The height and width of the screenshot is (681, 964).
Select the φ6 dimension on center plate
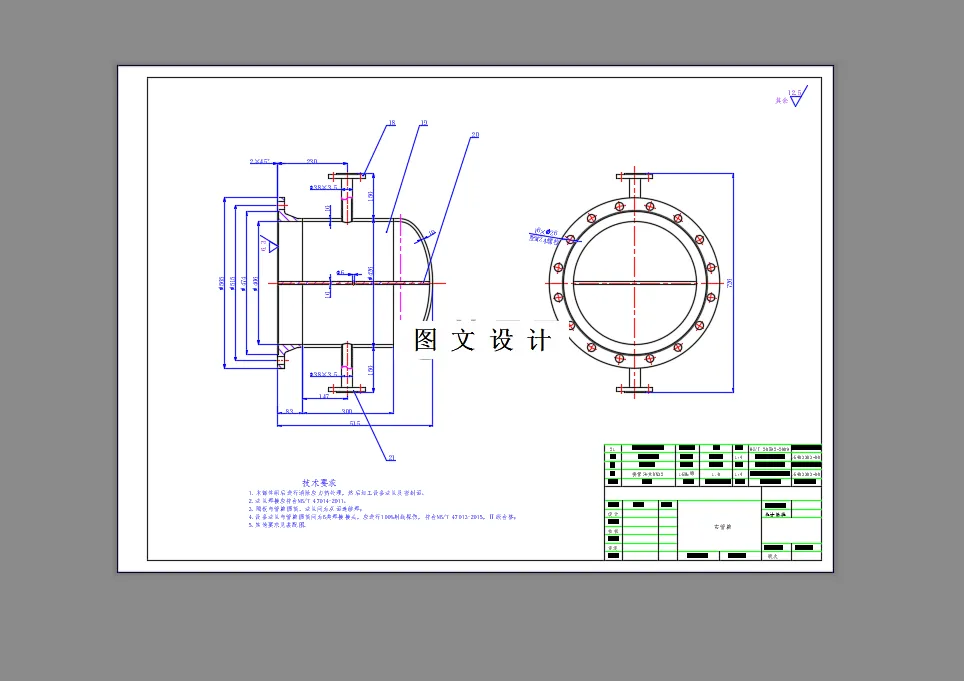pyautogui.click(x=340, y=272)
